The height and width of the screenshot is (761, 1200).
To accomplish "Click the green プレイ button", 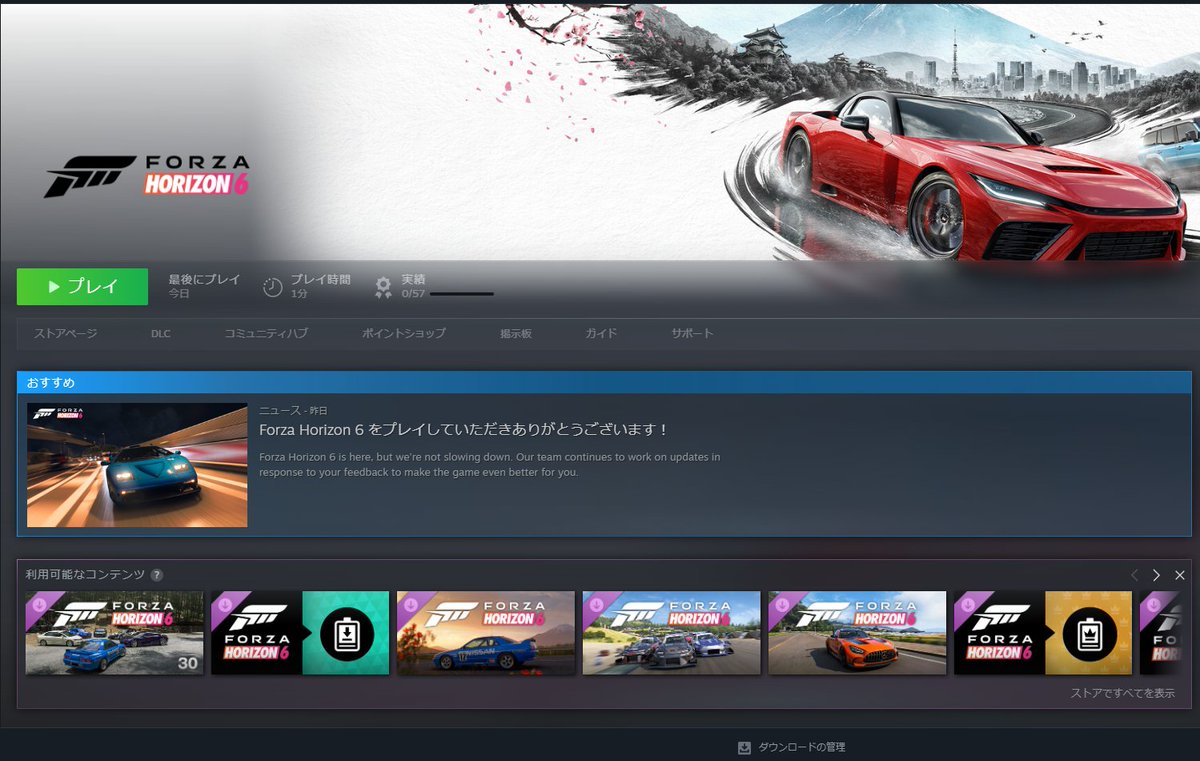I will click(82, 286).
